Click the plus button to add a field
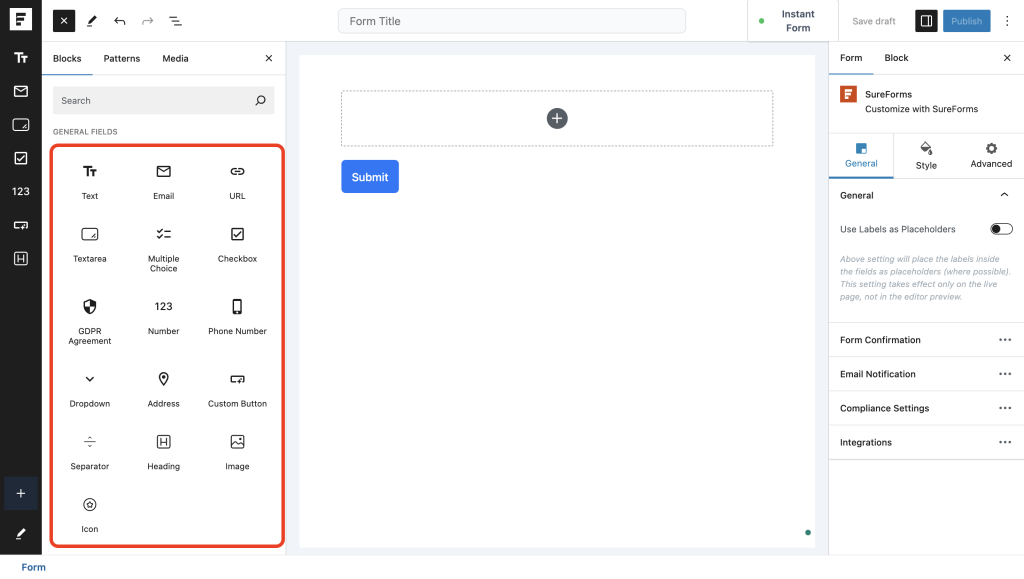This screenshot has height=579, width=1024. pyautogui.click(x=557, y=118)
